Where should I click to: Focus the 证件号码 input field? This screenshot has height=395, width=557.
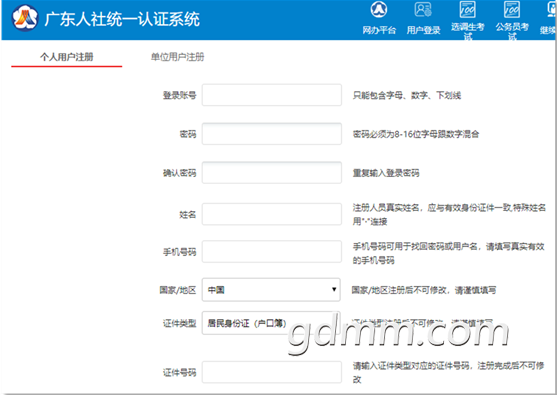coord(272,372)
